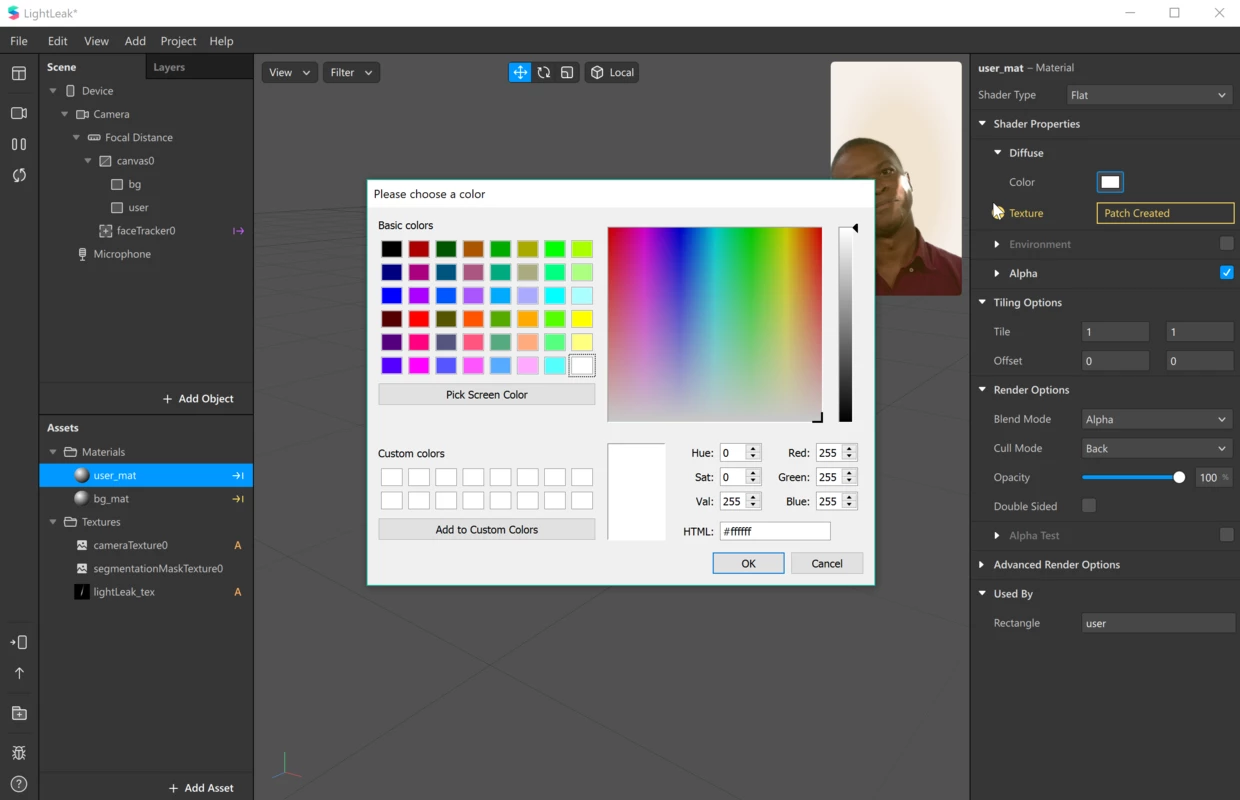Select the move/translate manipulator tool
This screenshot has height=800, width=1240.
point(519,72)
